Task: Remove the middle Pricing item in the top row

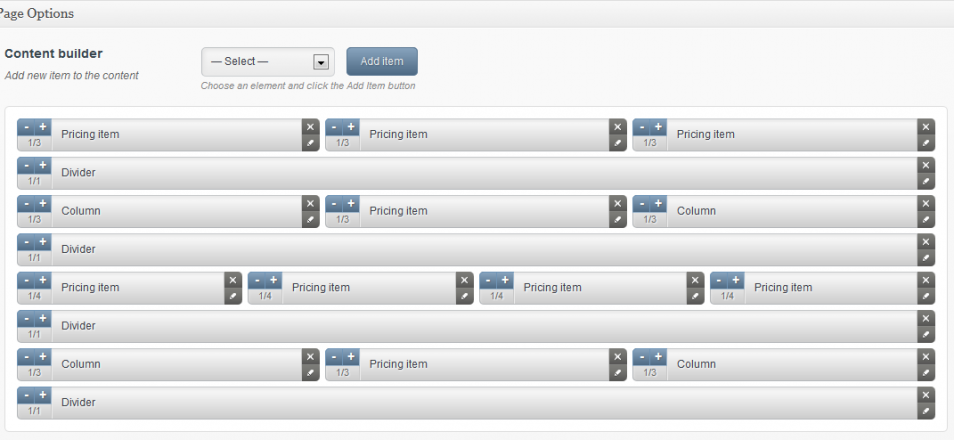Action: coord(618,127)
